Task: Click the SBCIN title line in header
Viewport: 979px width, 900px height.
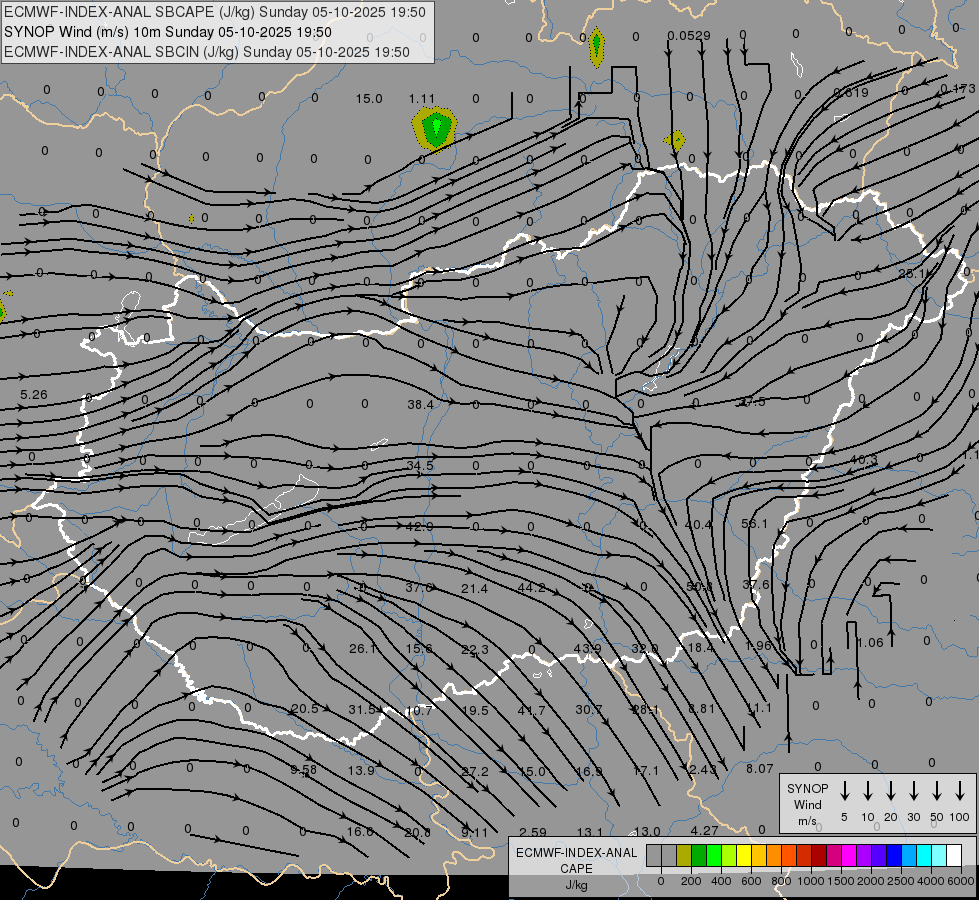Action: tap(207, 52)
